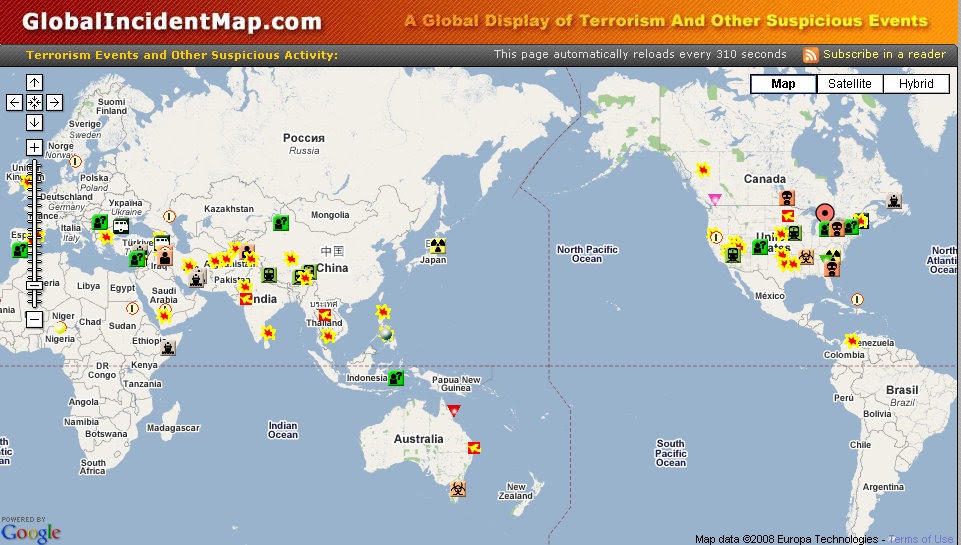Click the info circle marker on US west coast
Viewport: 961px width, 545px height.
(x=715, y=237)
